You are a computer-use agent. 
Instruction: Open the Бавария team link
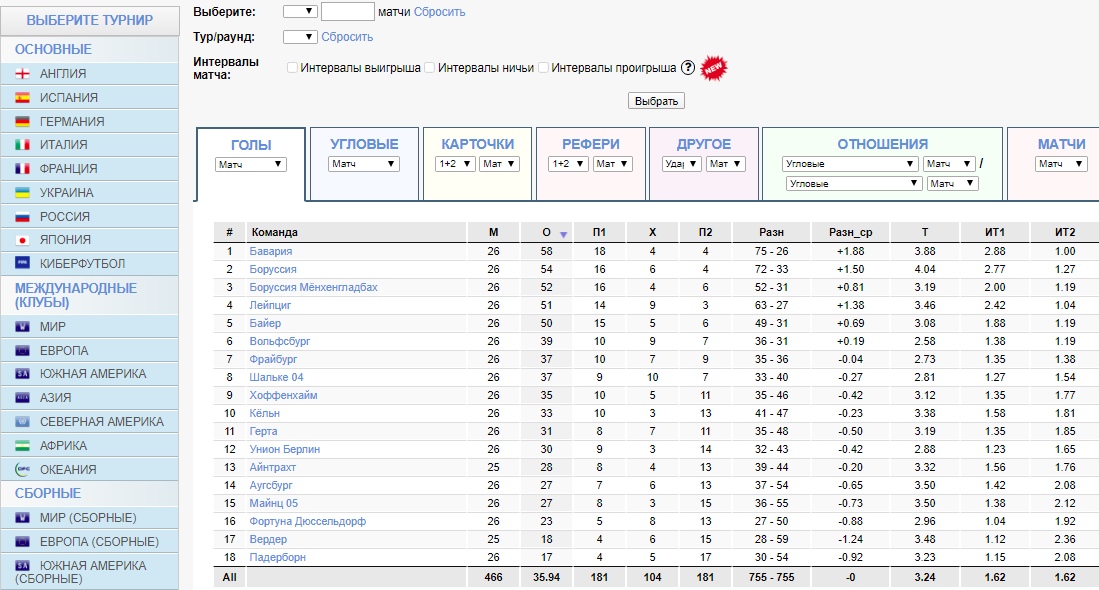tap(270, 252)
